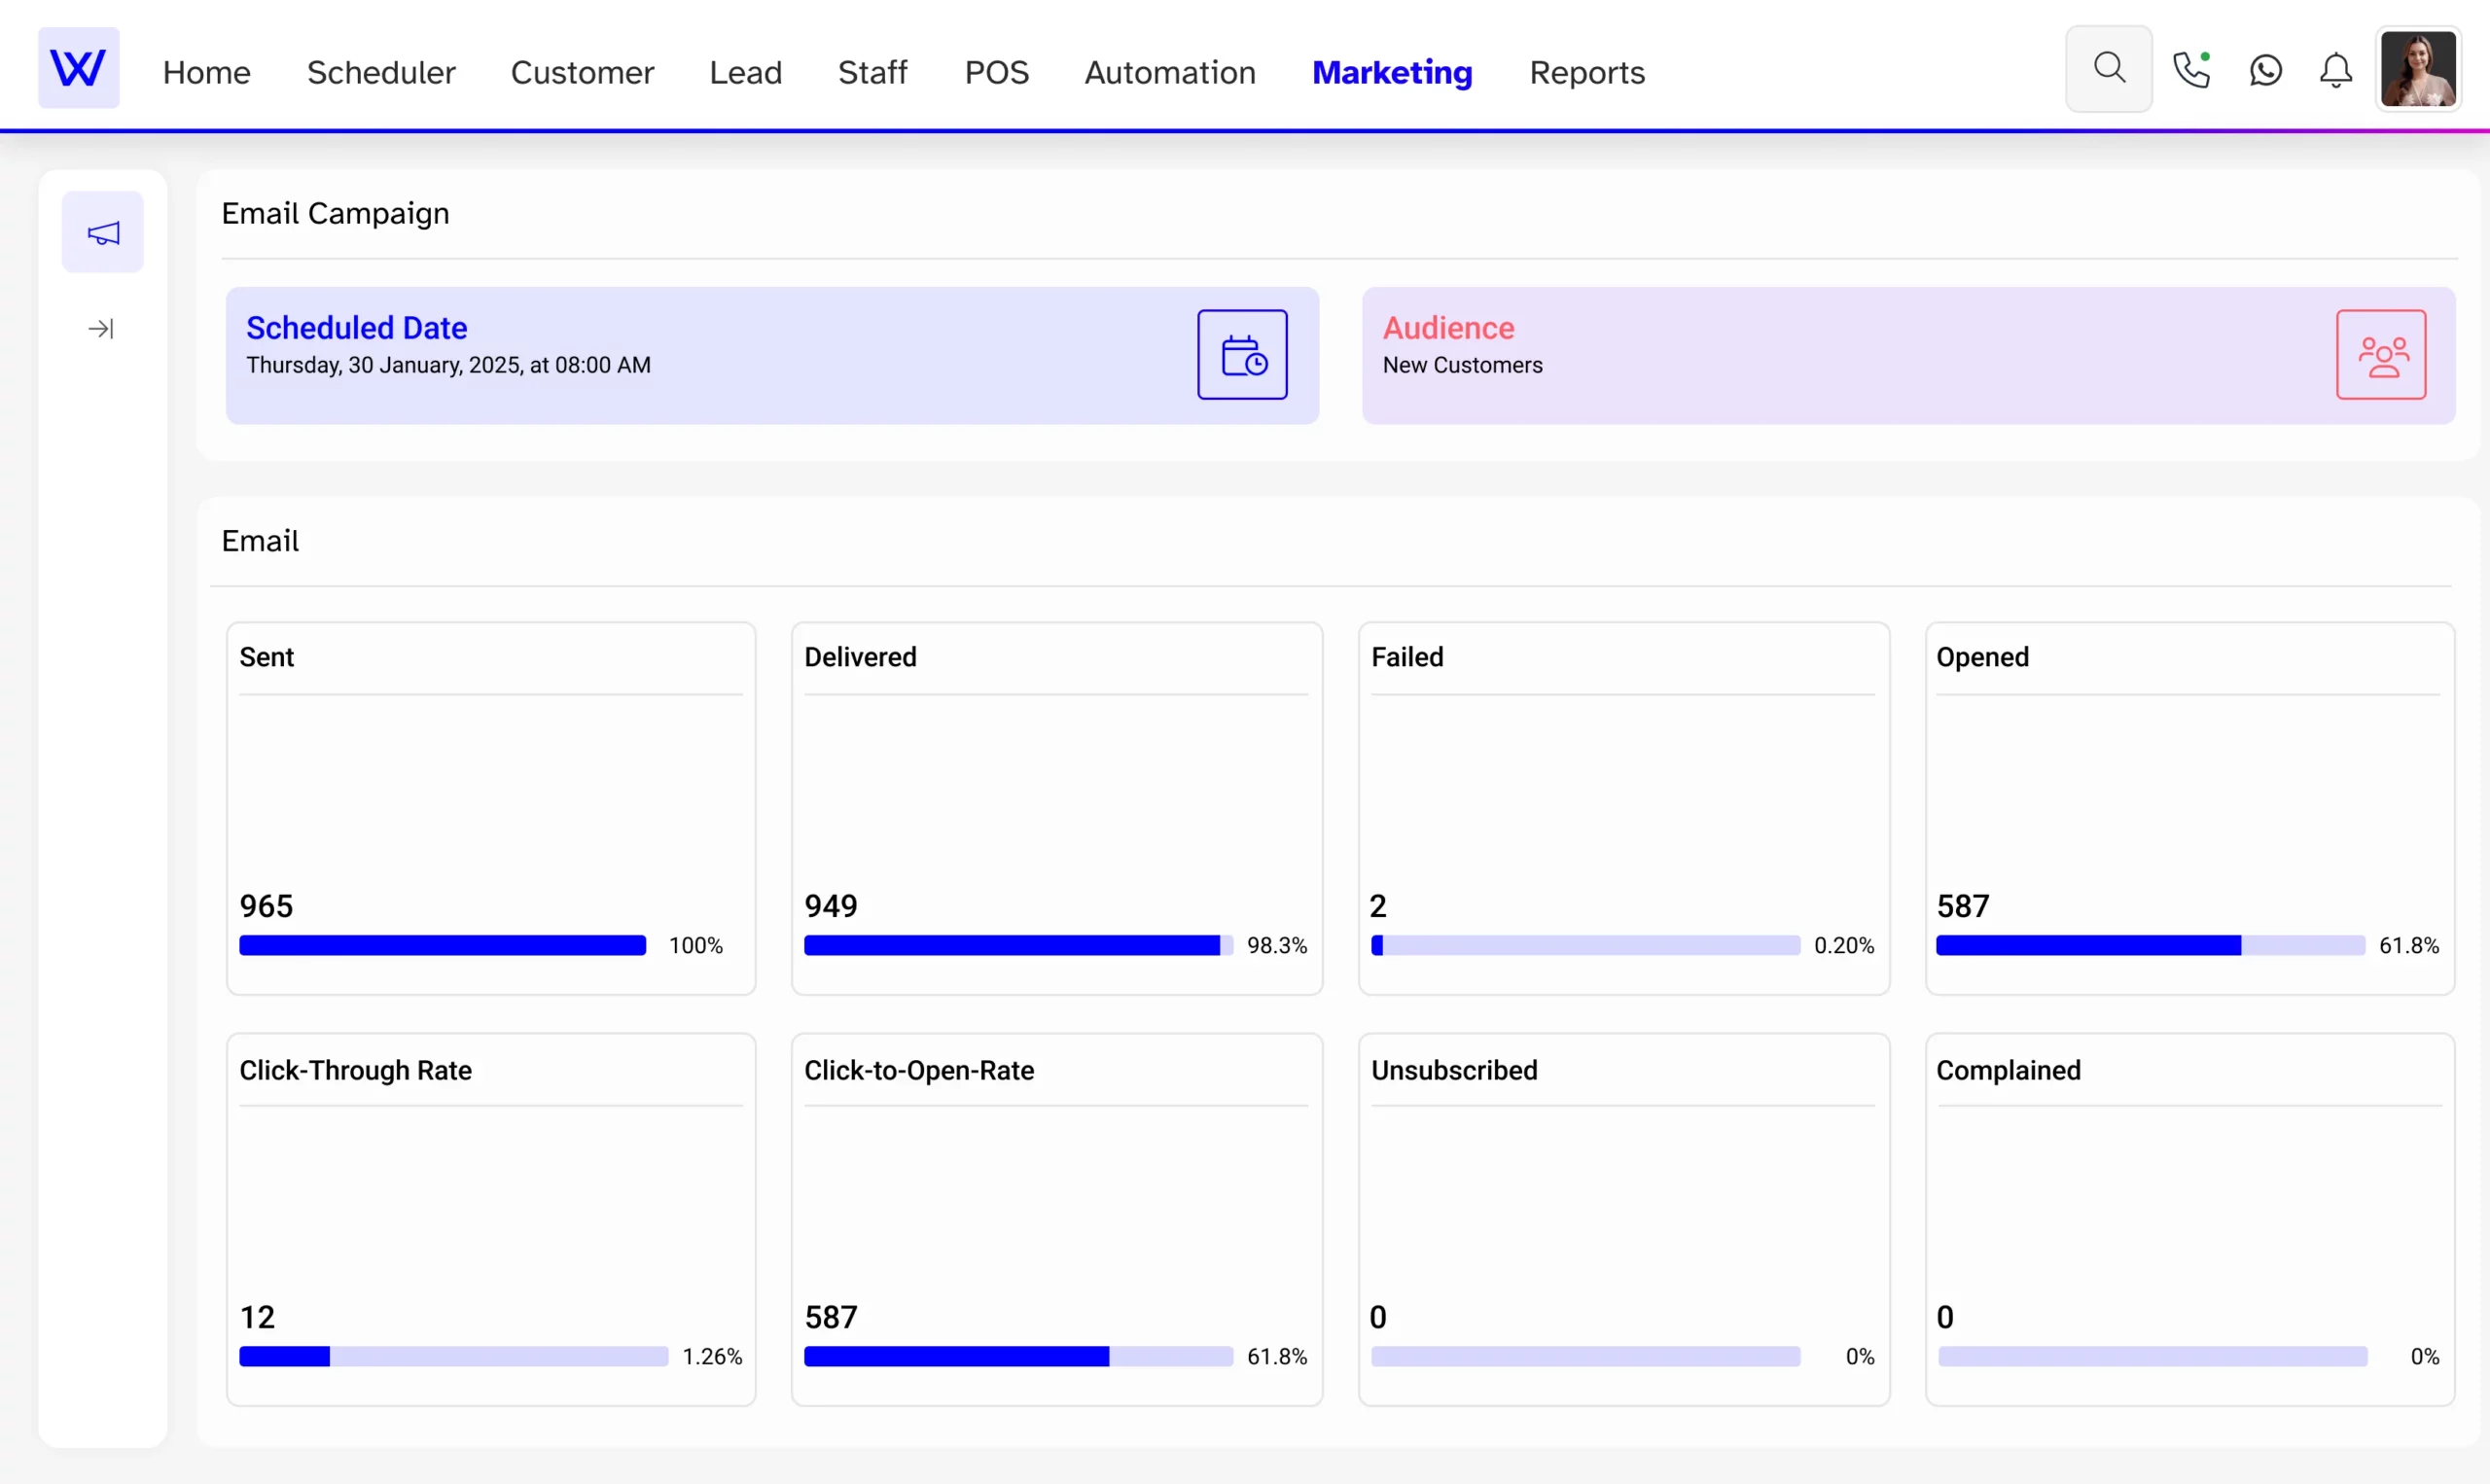The width and height of the screenshot is (2490, 1484).
Task: Click the phone call icon
Action: coord(2190,70)
